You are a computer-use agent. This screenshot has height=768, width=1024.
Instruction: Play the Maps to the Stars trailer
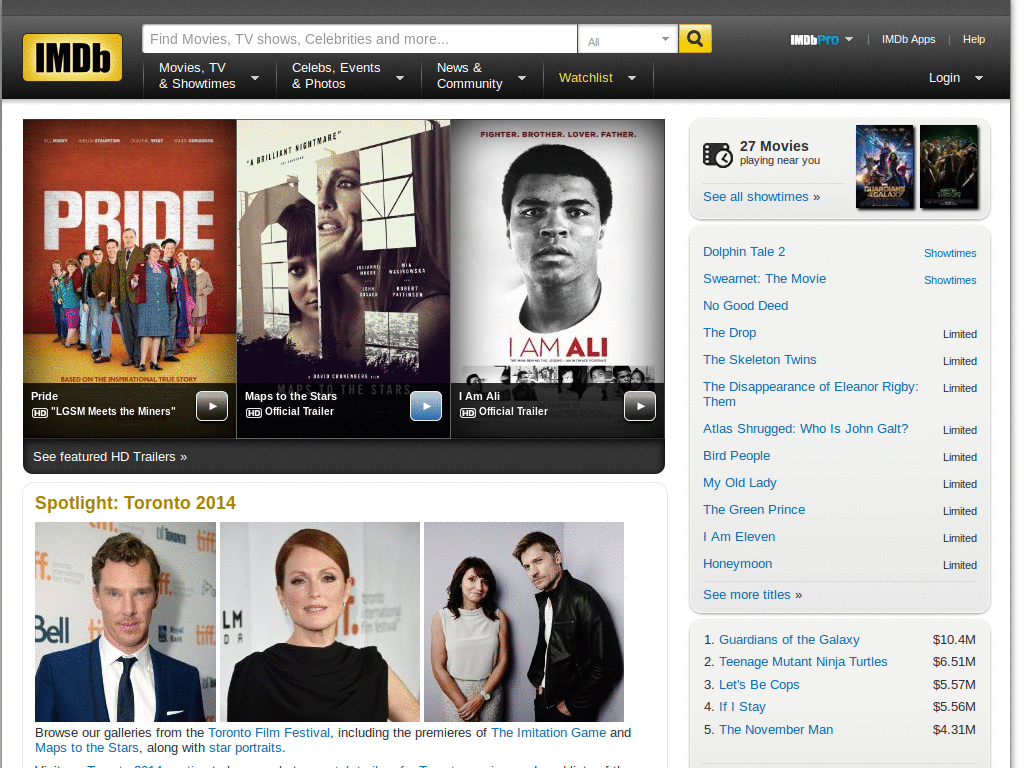tap(426, 406)
